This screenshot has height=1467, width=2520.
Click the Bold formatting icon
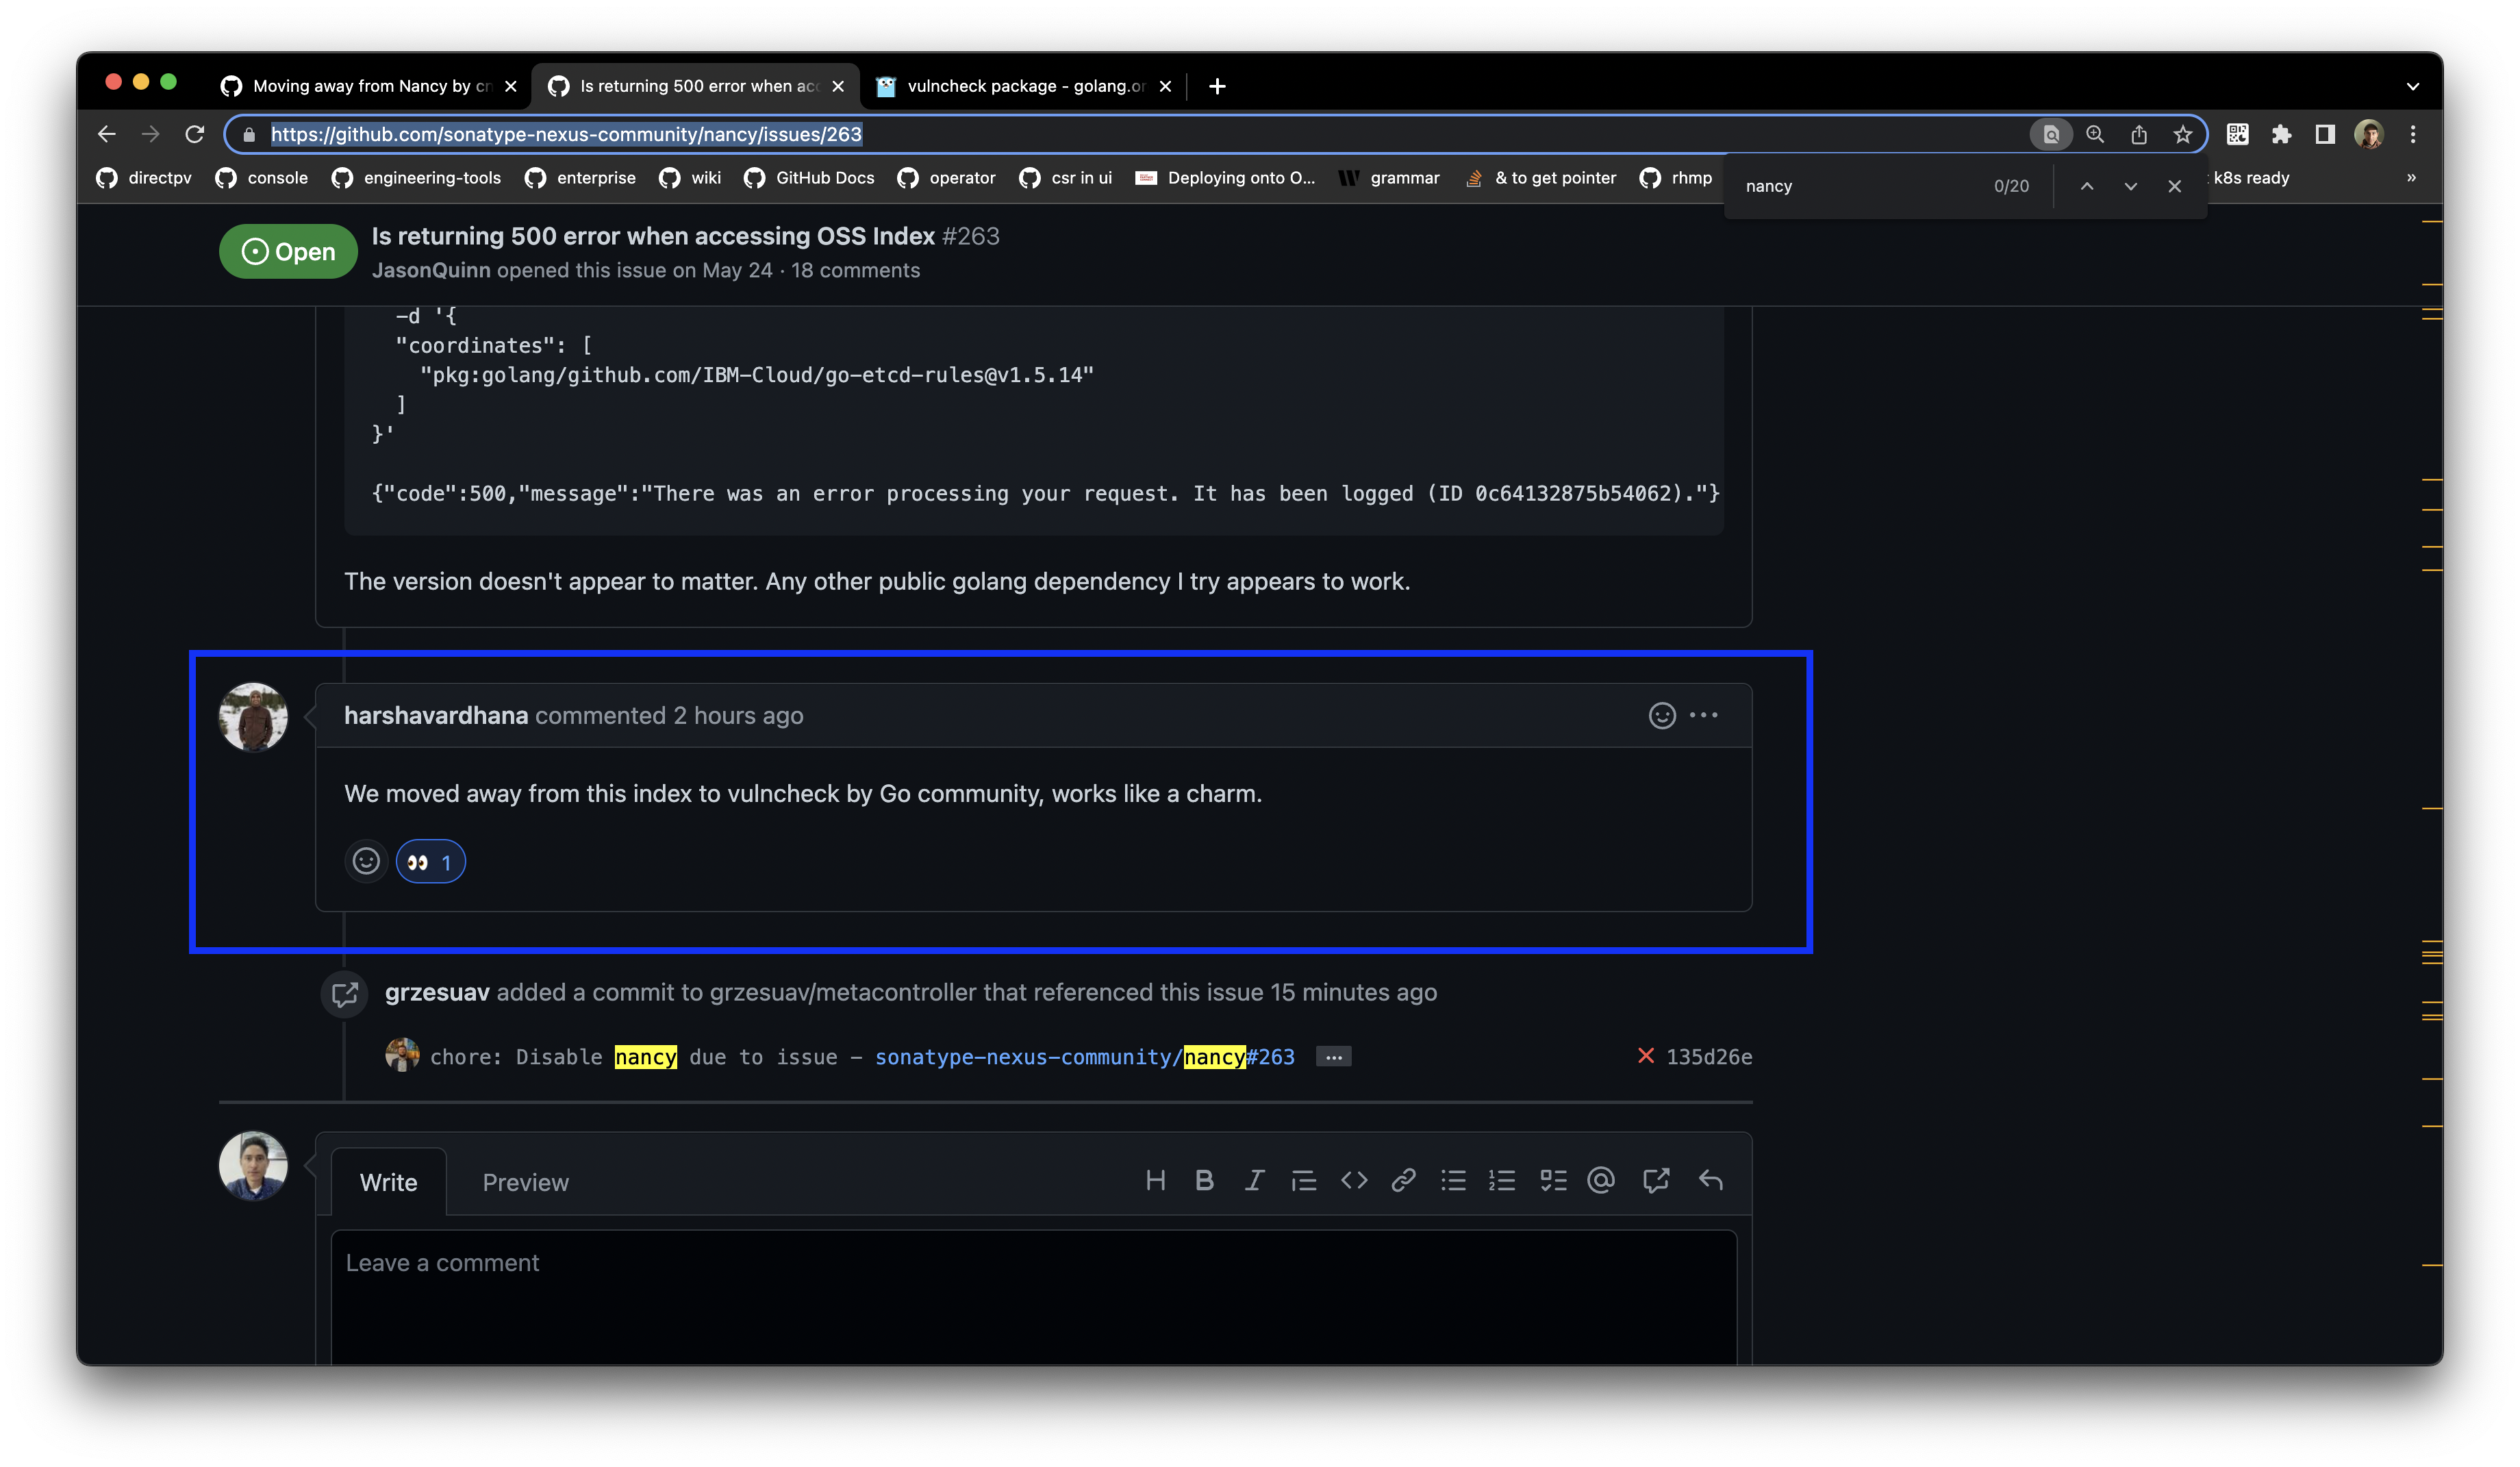coord(1204,1181)
